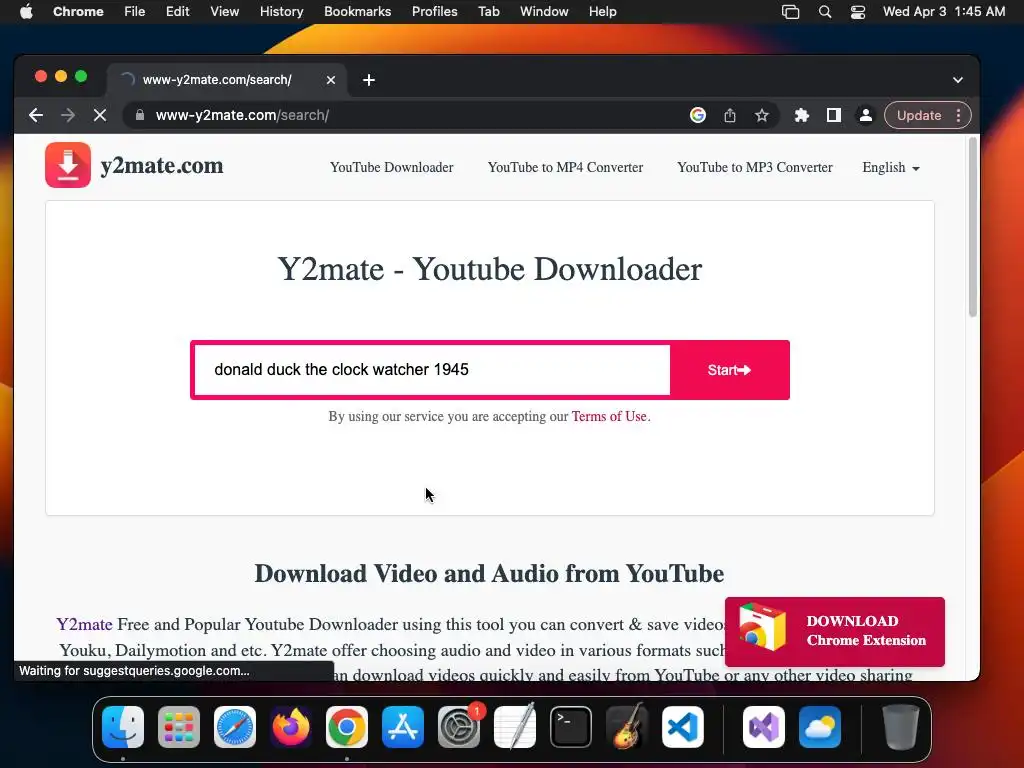This screenshot has height=768, width=1024.
Task: Open the Terms of Use link
Action: coord(609,417)
